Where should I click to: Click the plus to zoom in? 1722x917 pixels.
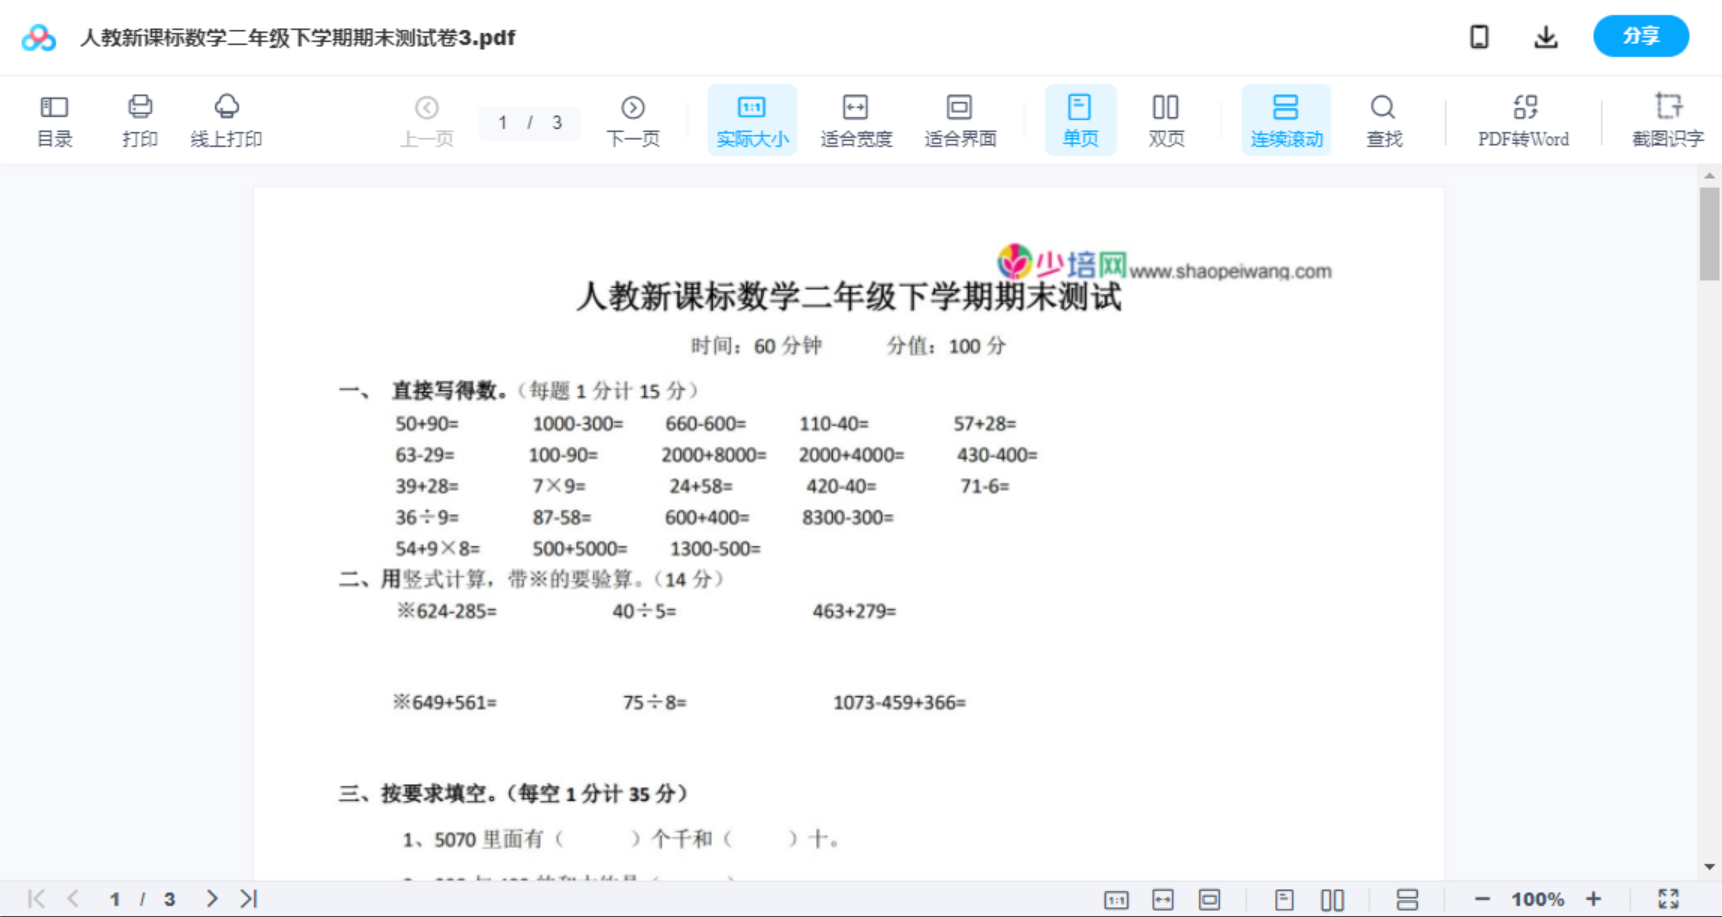[1595, 898]
